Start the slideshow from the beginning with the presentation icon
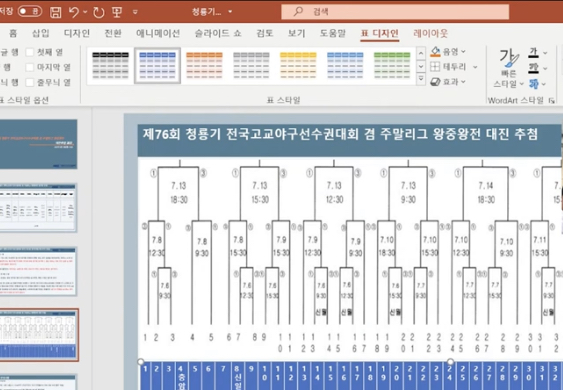This screenshot has height=390, width=563. [117, 12]
